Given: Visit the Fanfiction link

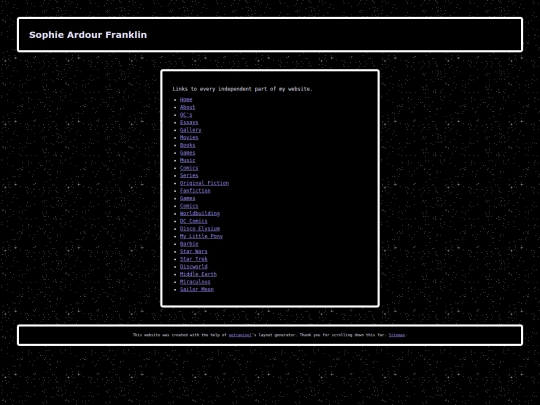Looking at the screenshot, I should (x=195, y=190).
